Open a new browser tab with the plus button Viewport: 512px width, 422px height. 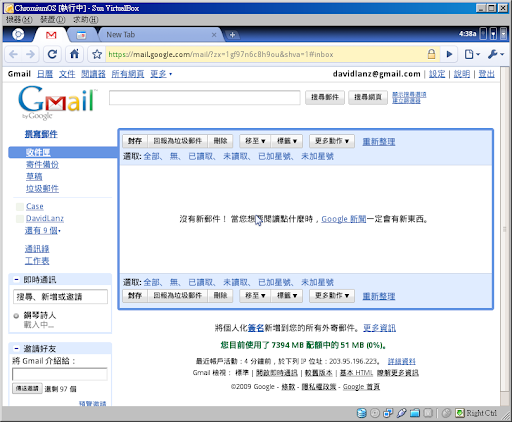pos(232,35)
